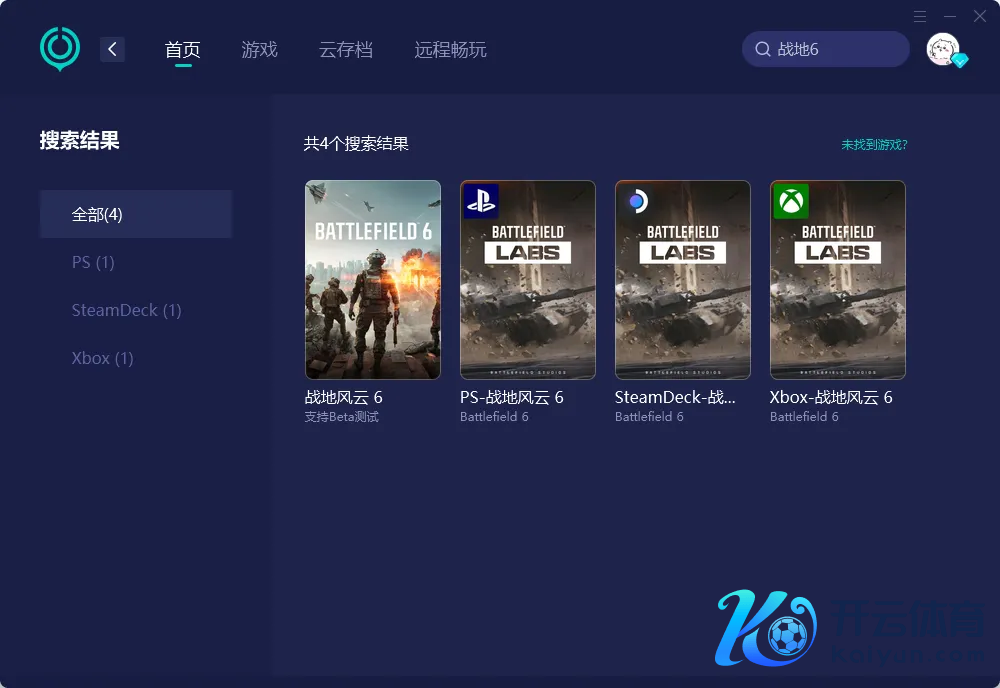
Task: Click the PlayStation badge on the game cover
Action: pyautogui.click(x=481, y=201)
